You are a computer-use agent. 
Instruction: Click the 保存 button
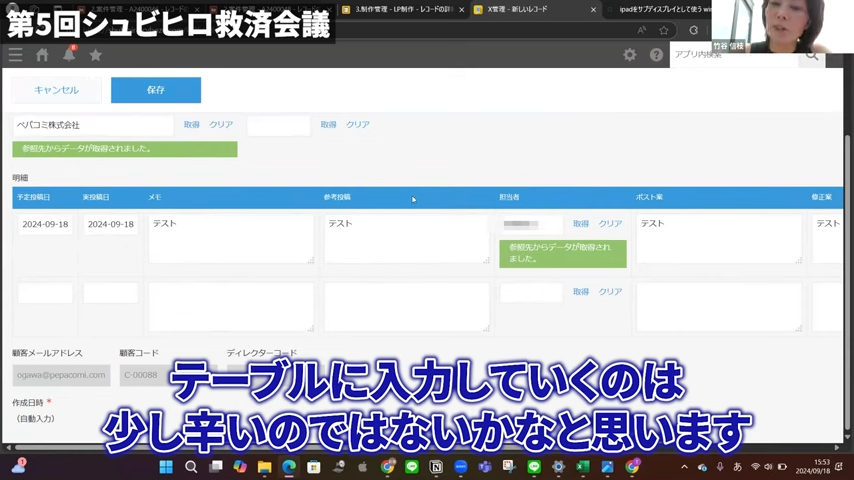[155, 90]
